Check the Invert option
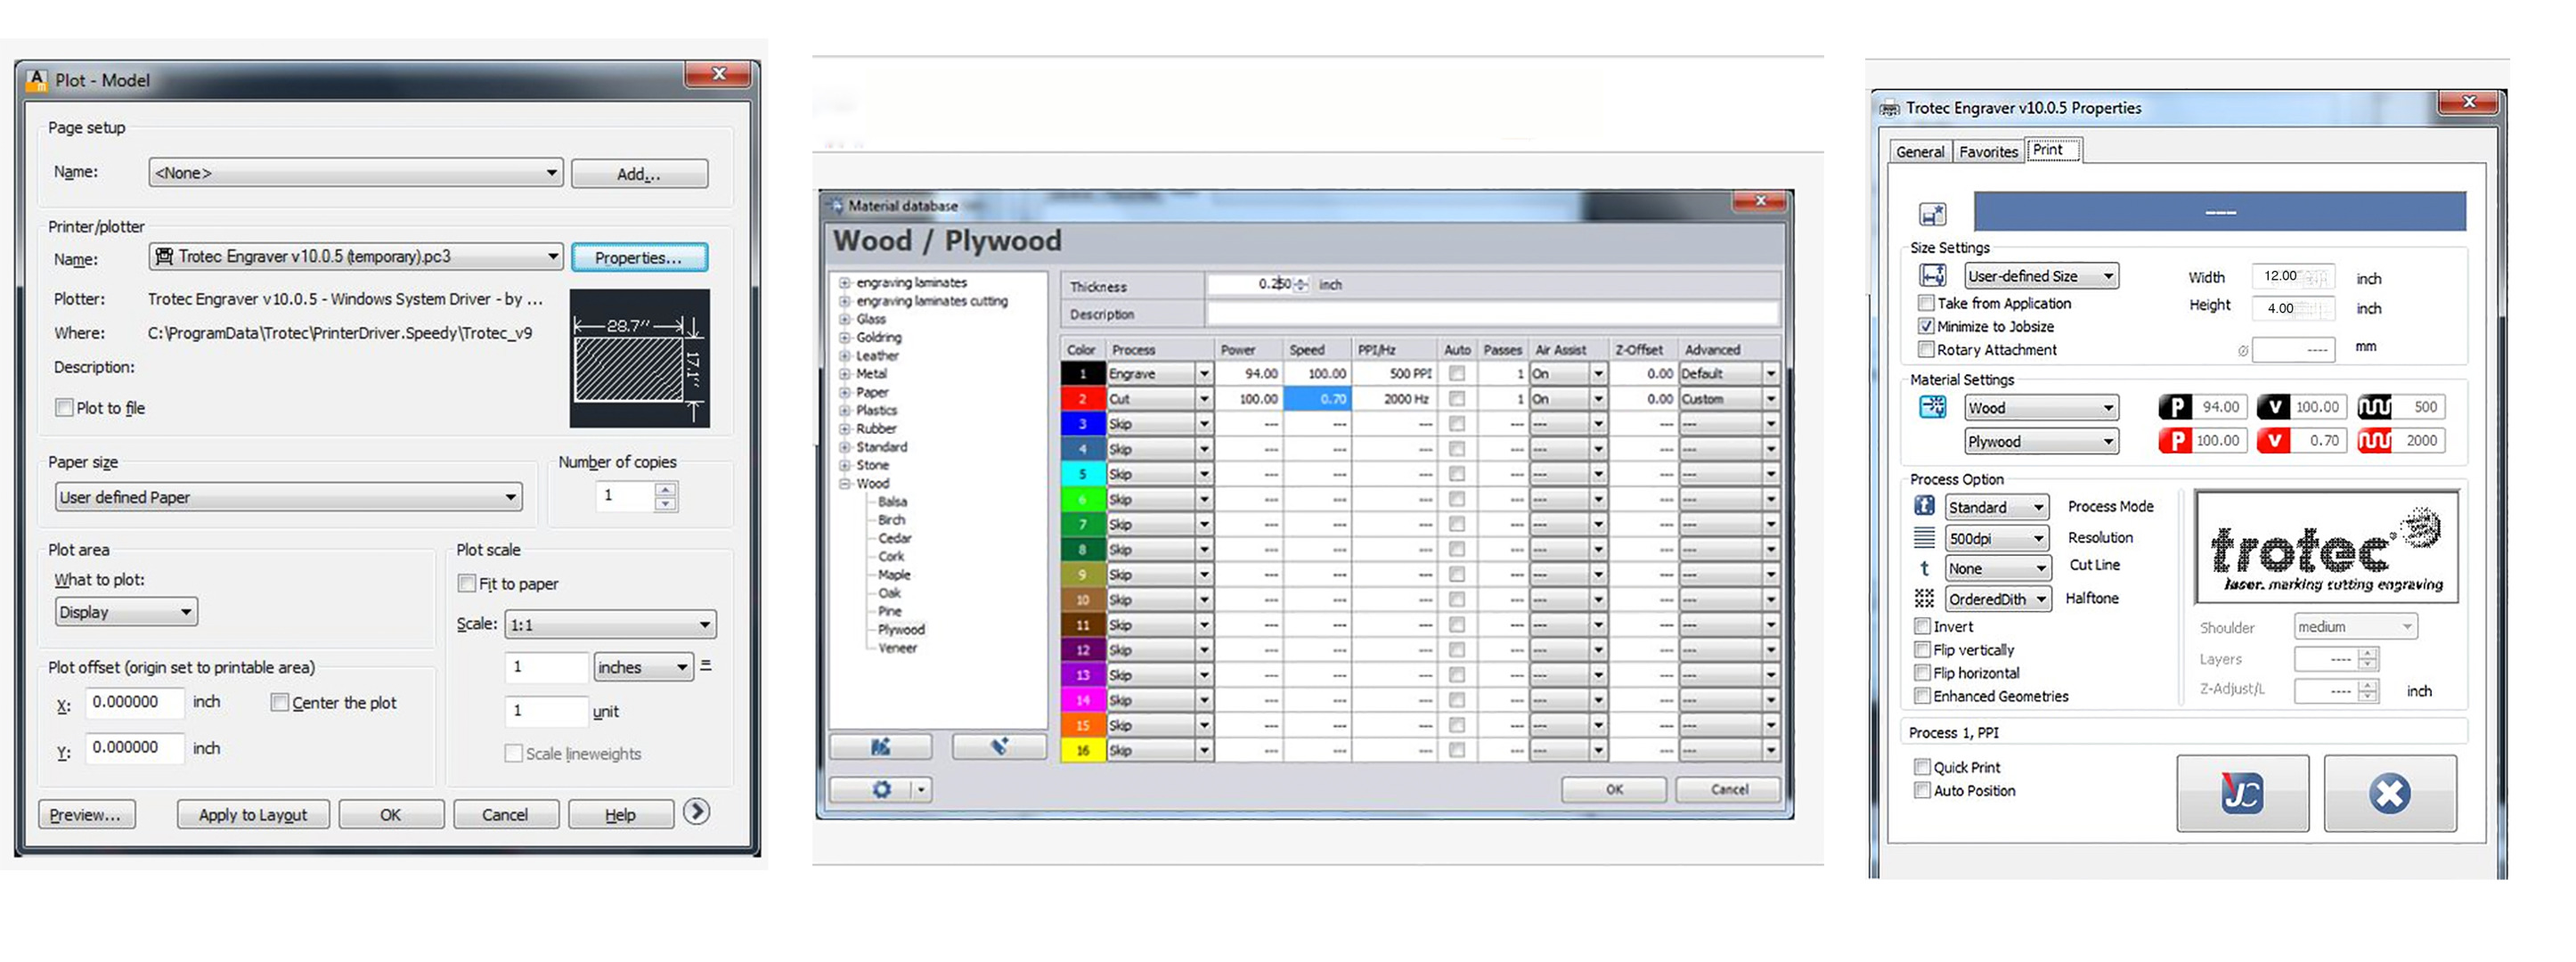Screen dimensions: 2576x962 click(1921, 626)
